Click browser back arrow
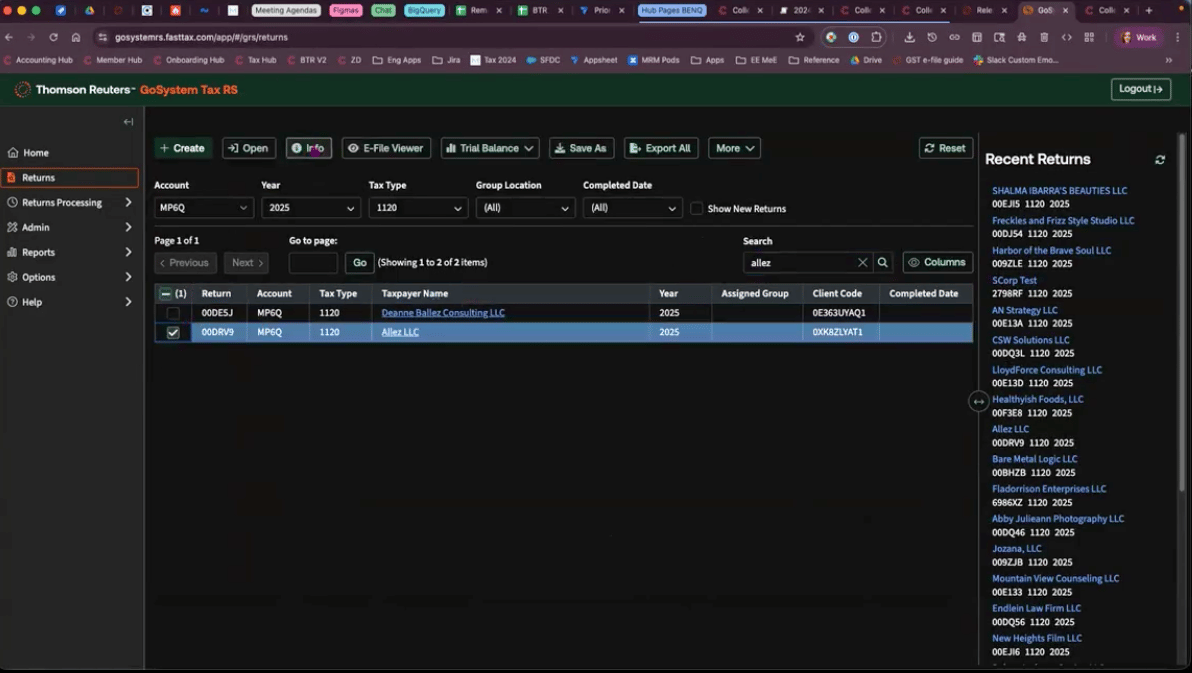 tap(9, 37)
